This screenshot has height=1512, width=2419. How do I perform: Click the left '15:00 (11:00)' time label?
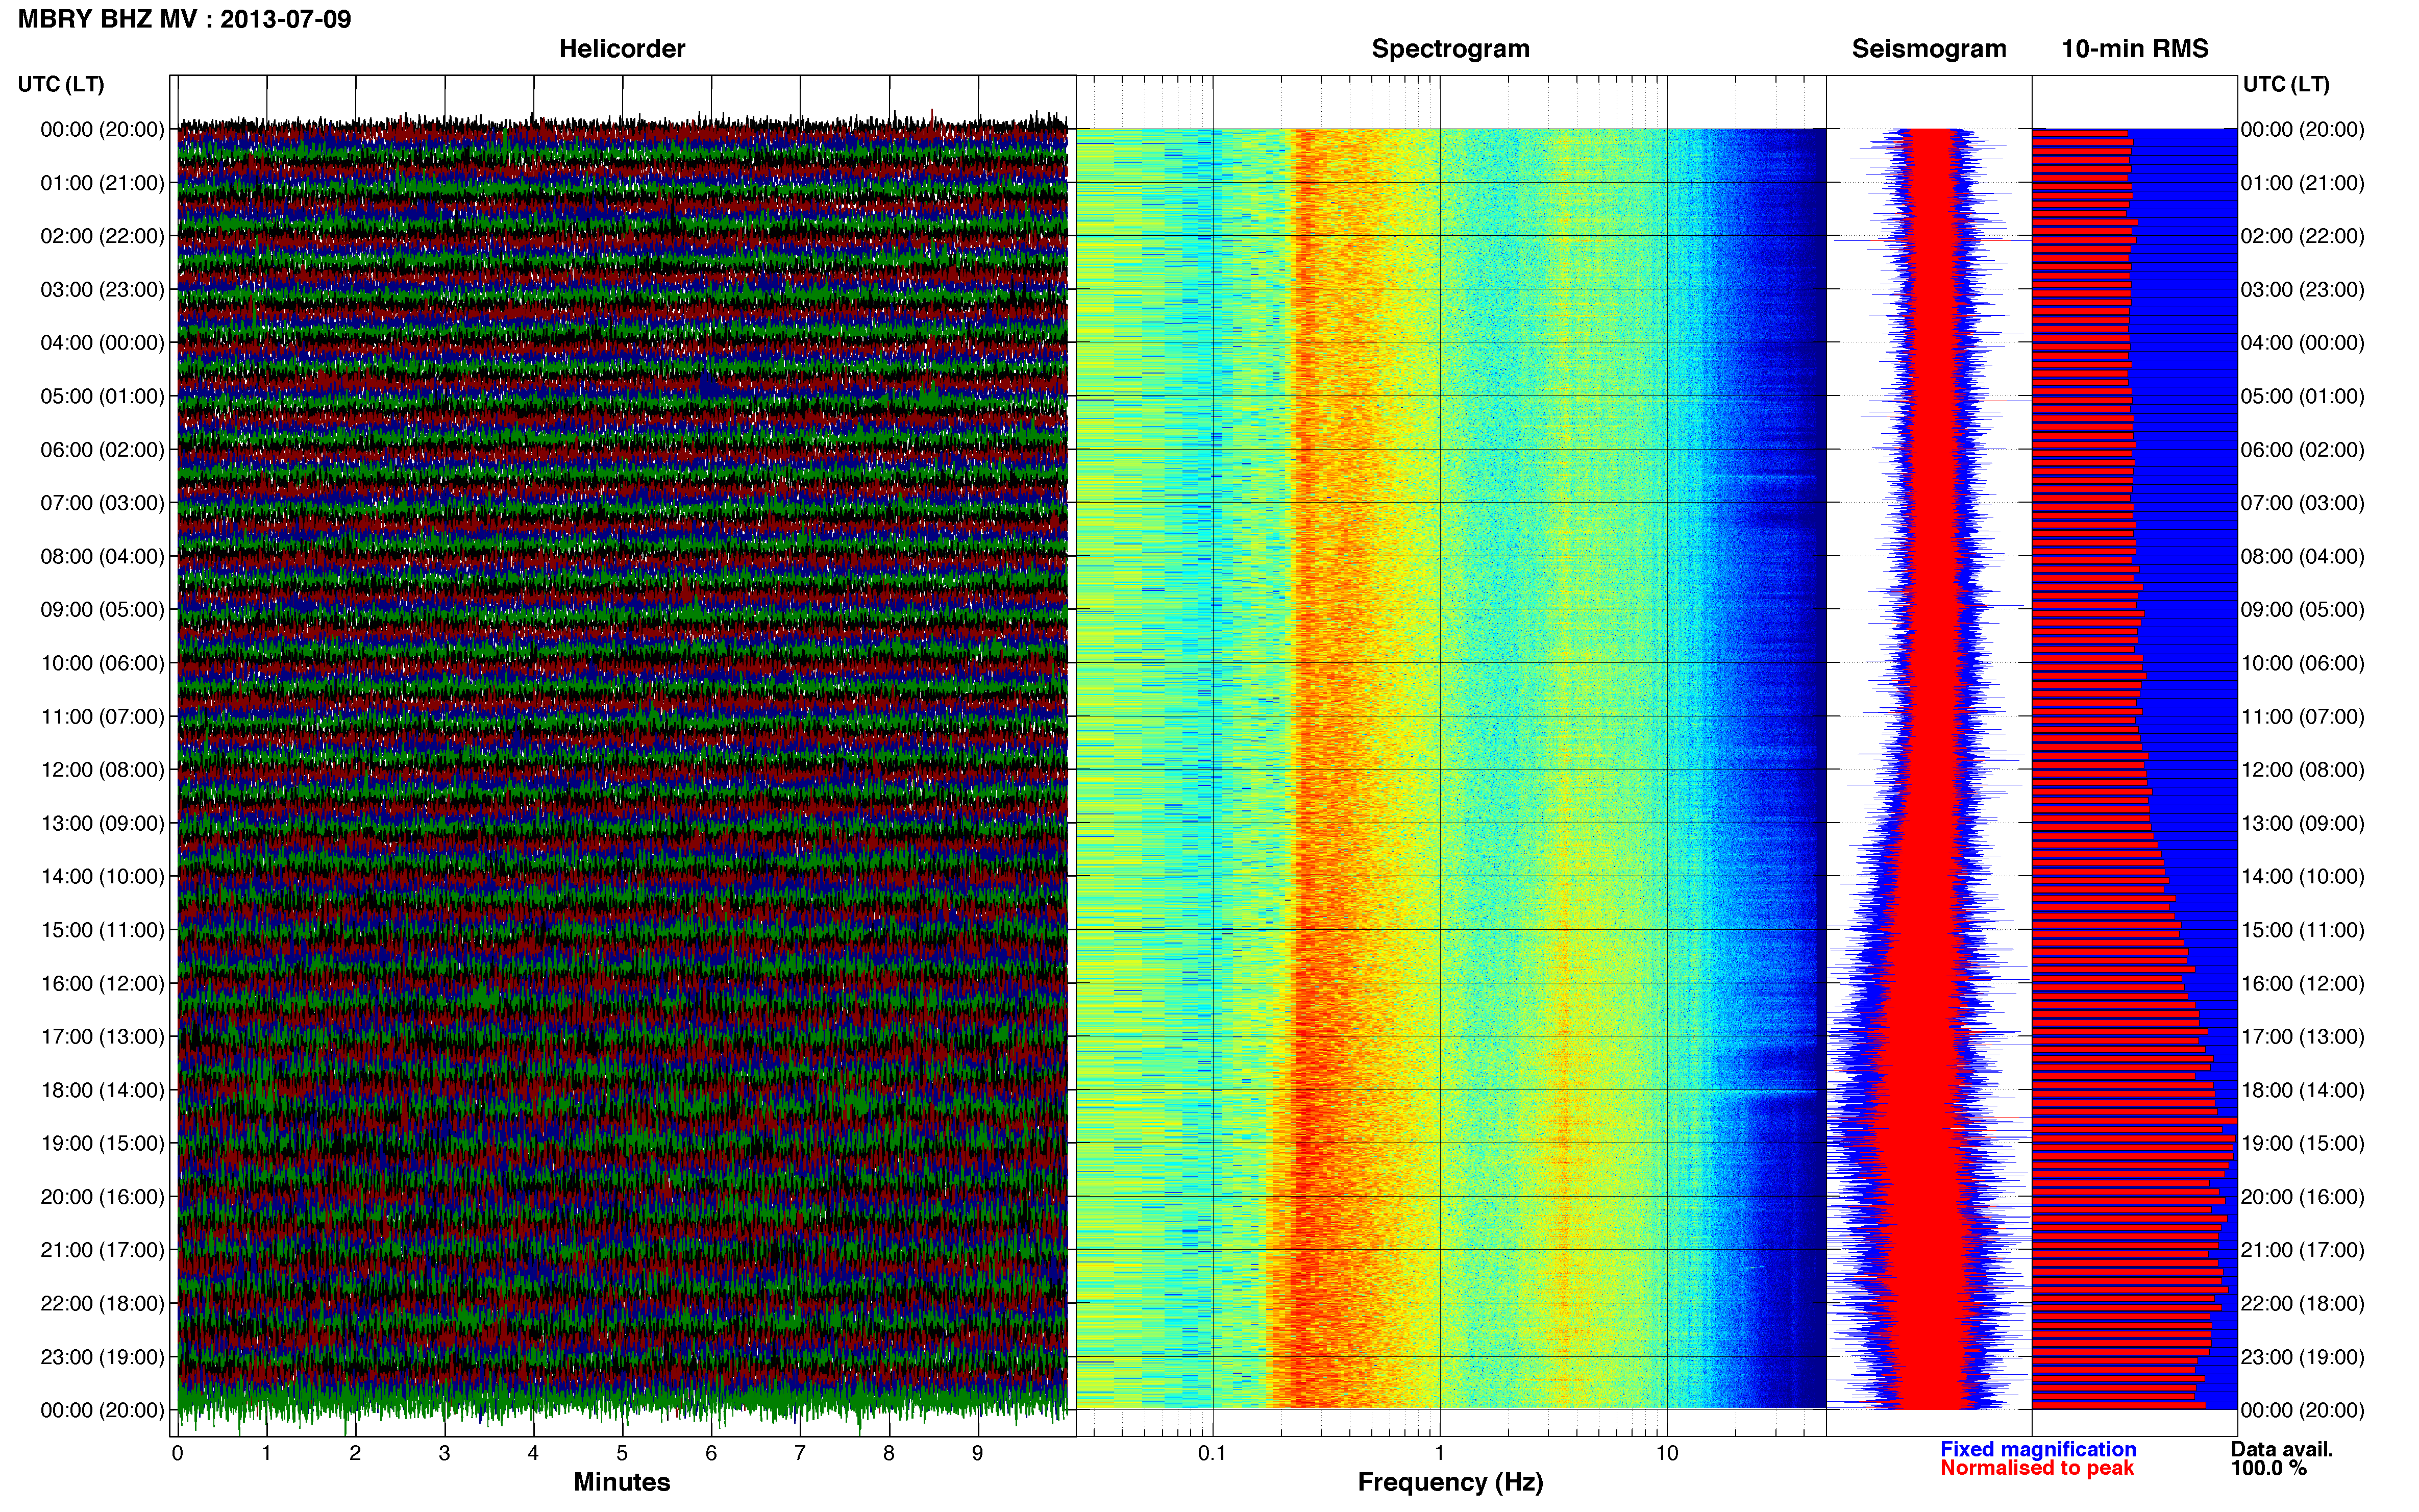[102, 930]
